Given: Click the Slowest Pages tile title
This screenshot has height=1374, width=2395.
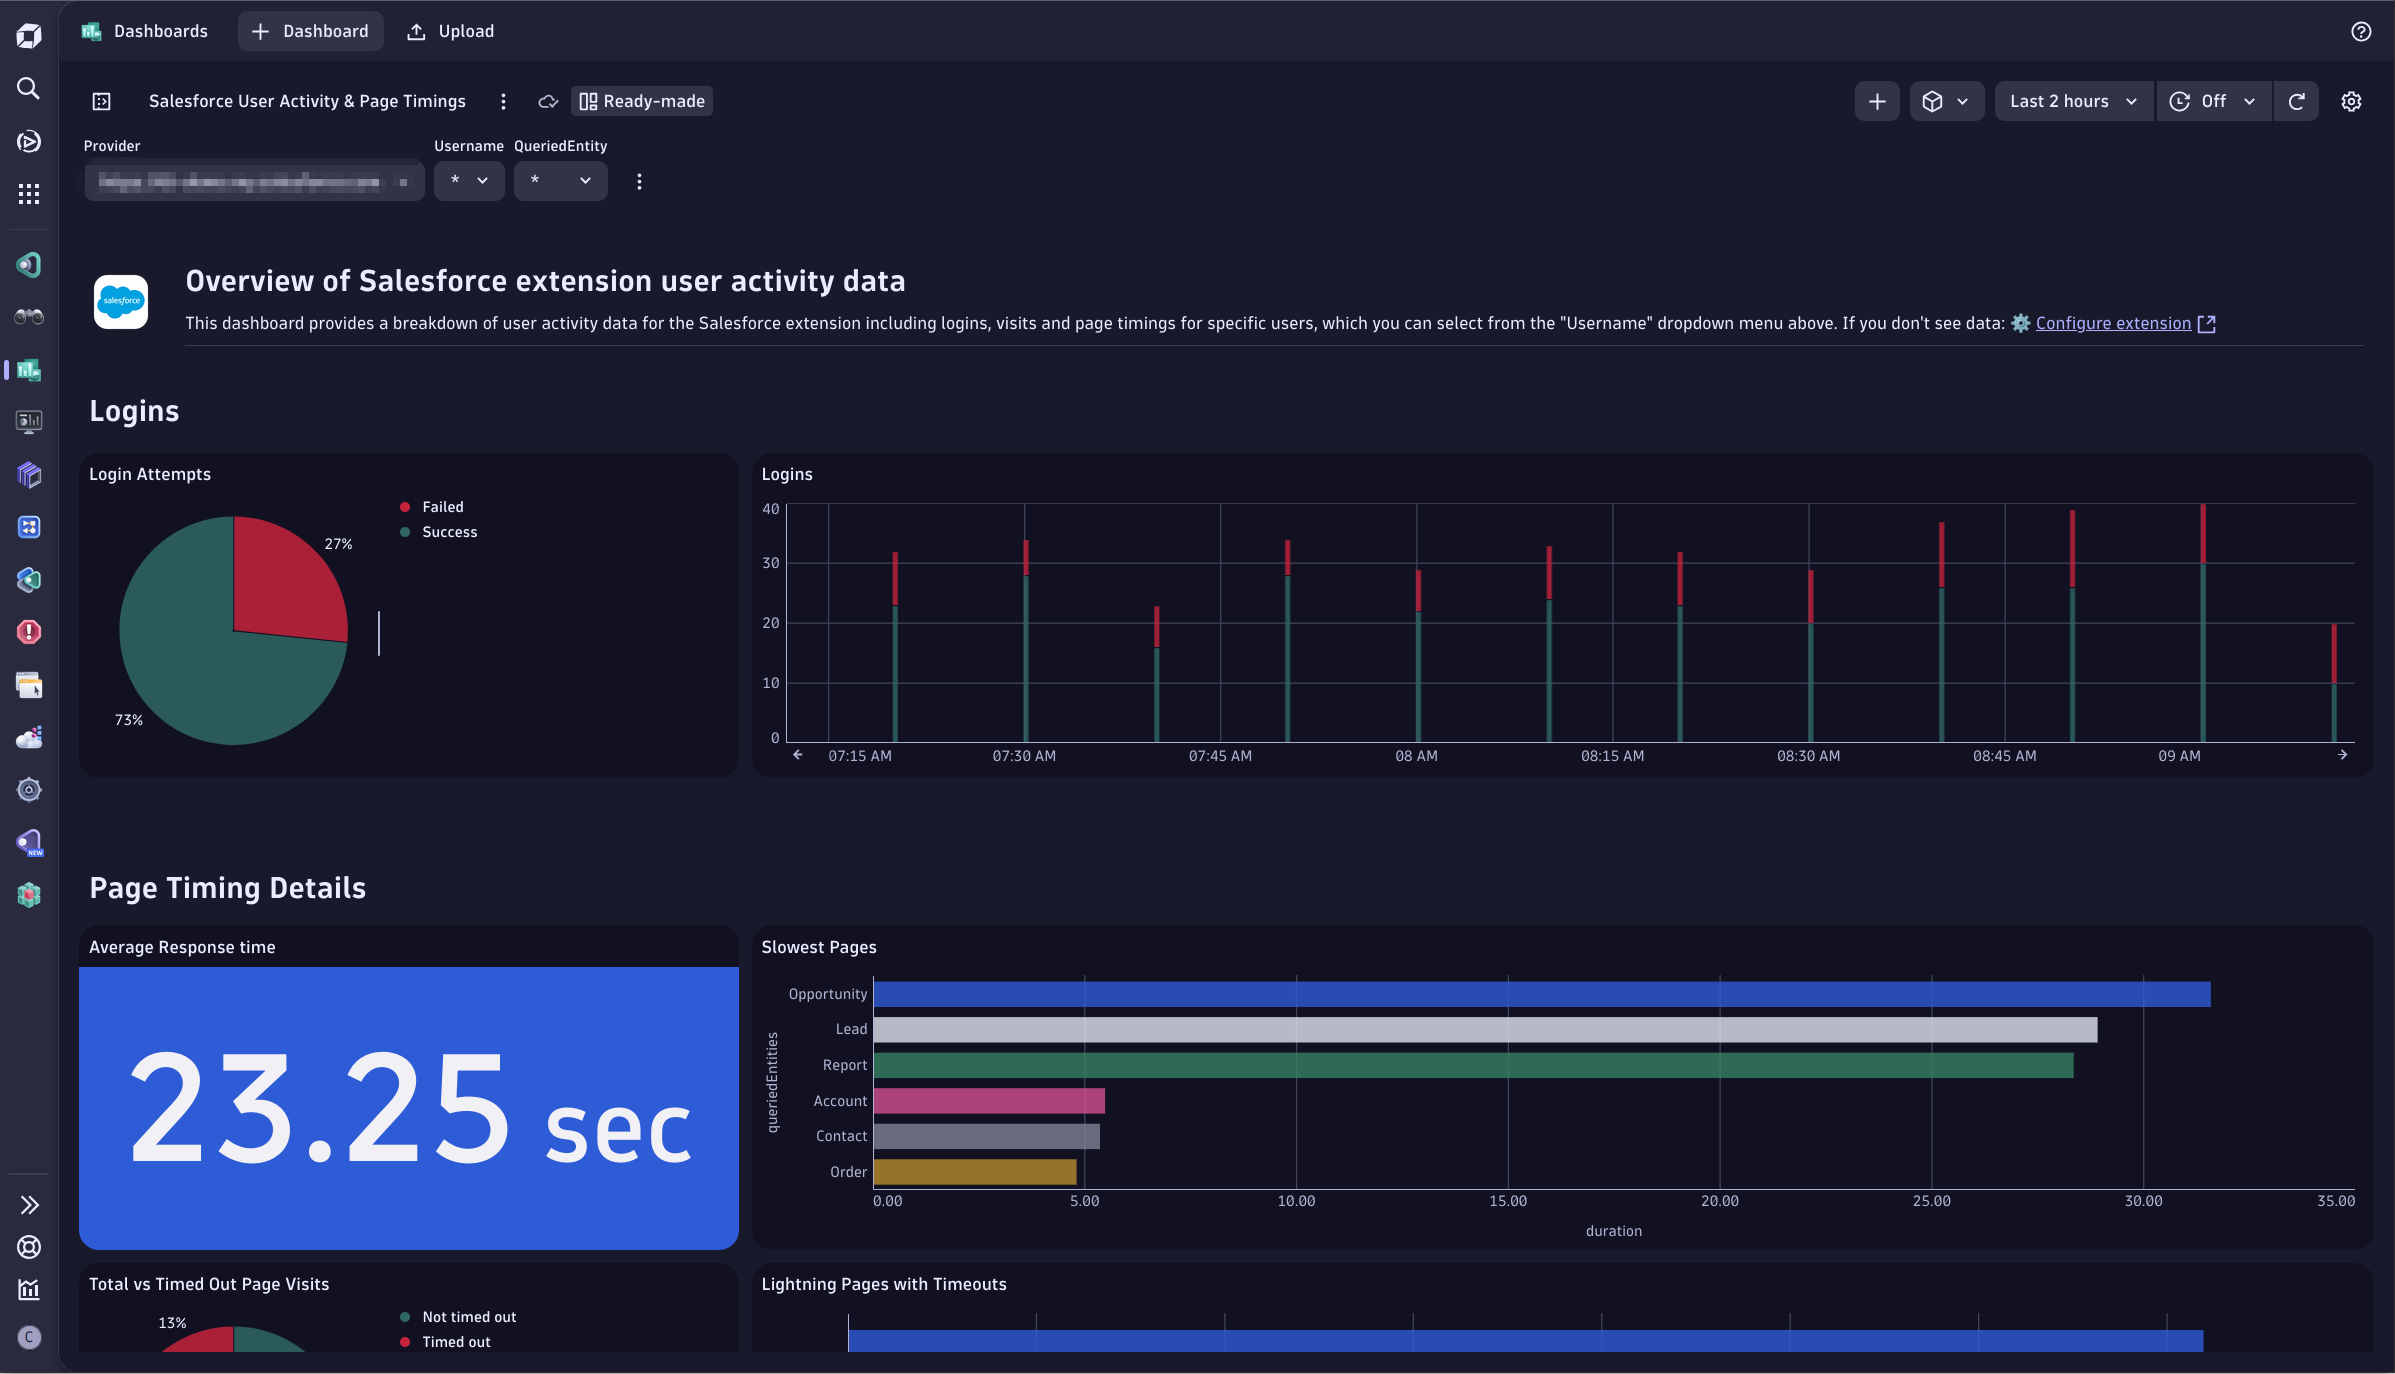Looking at the screenshot, I should coord(819,947).
